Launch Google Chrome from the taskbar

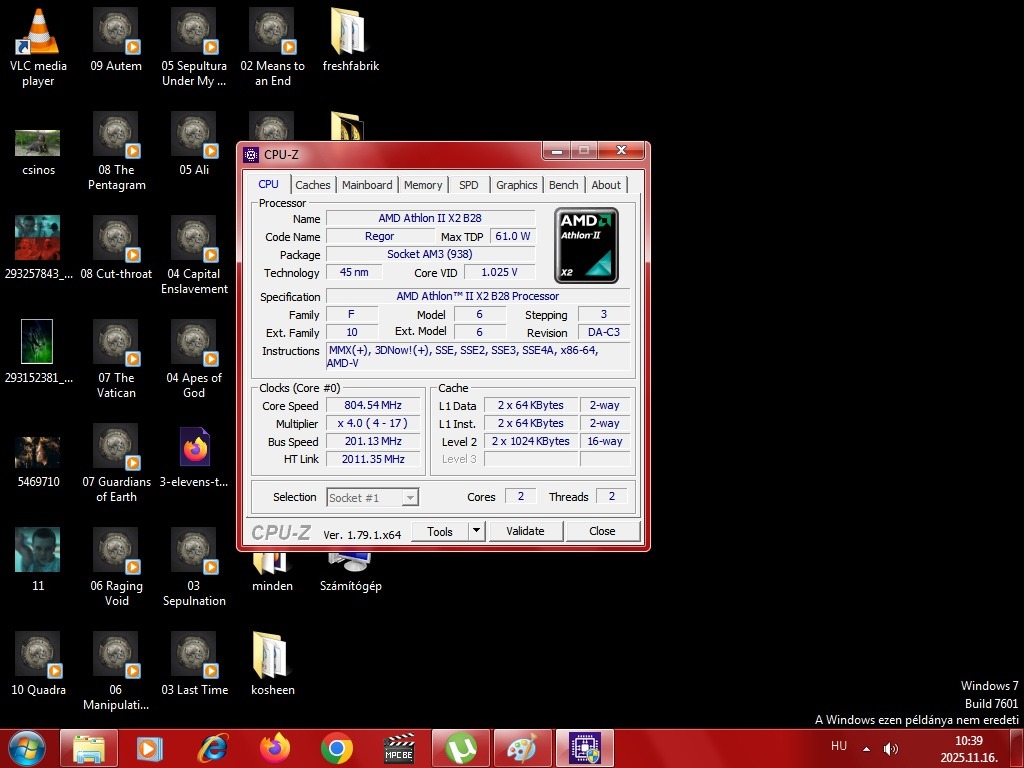(337, 748)
